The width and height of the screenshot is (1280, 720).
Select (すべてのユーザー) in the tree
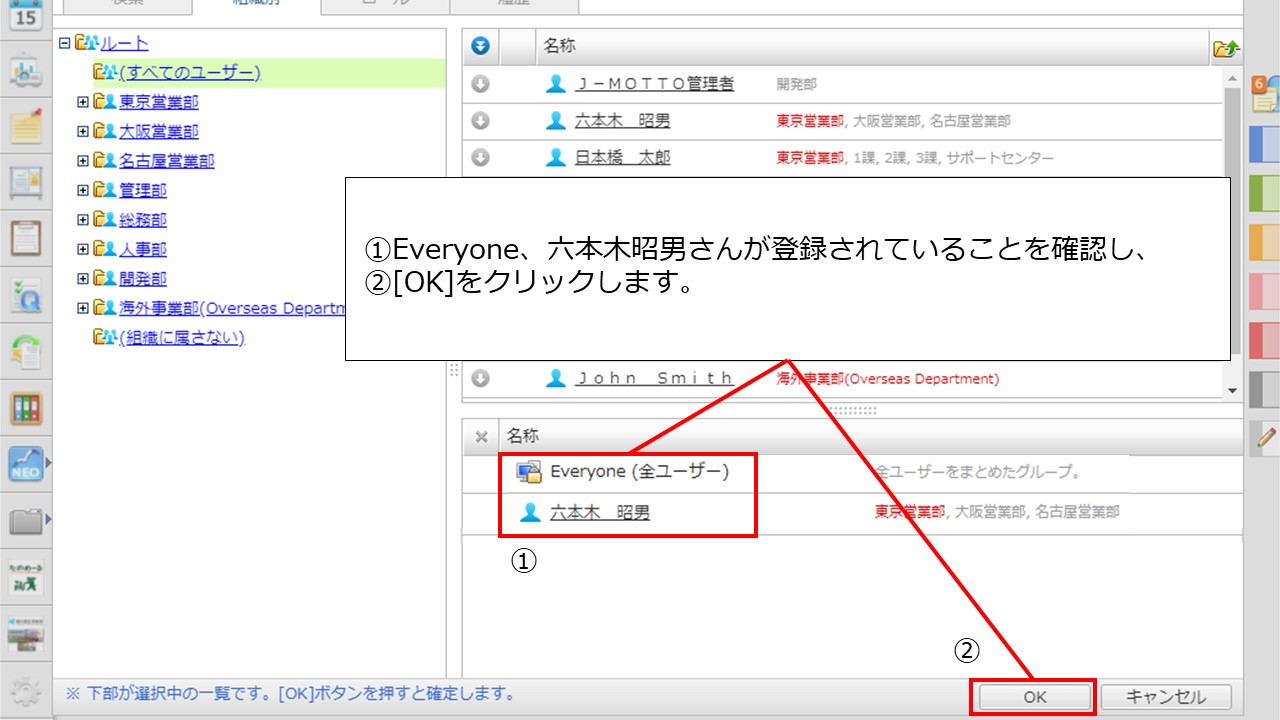click(x=189, y=72)
